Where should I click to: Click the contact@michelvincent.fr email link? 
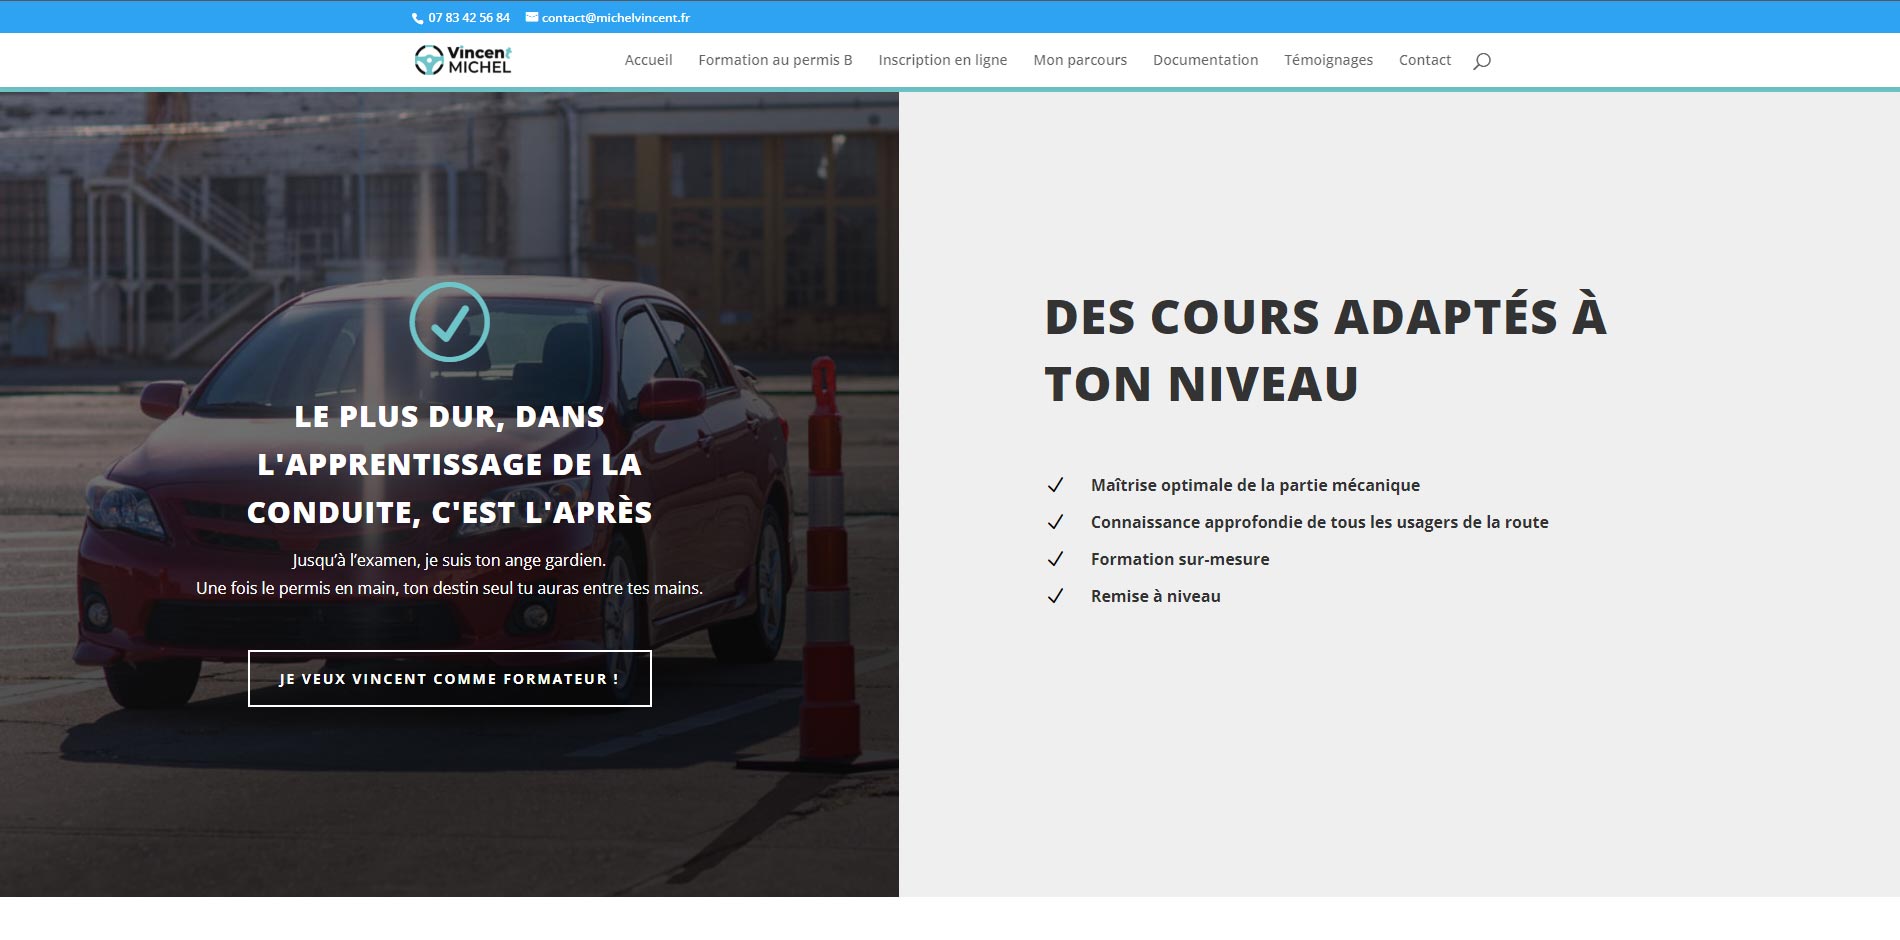point(615,18)
